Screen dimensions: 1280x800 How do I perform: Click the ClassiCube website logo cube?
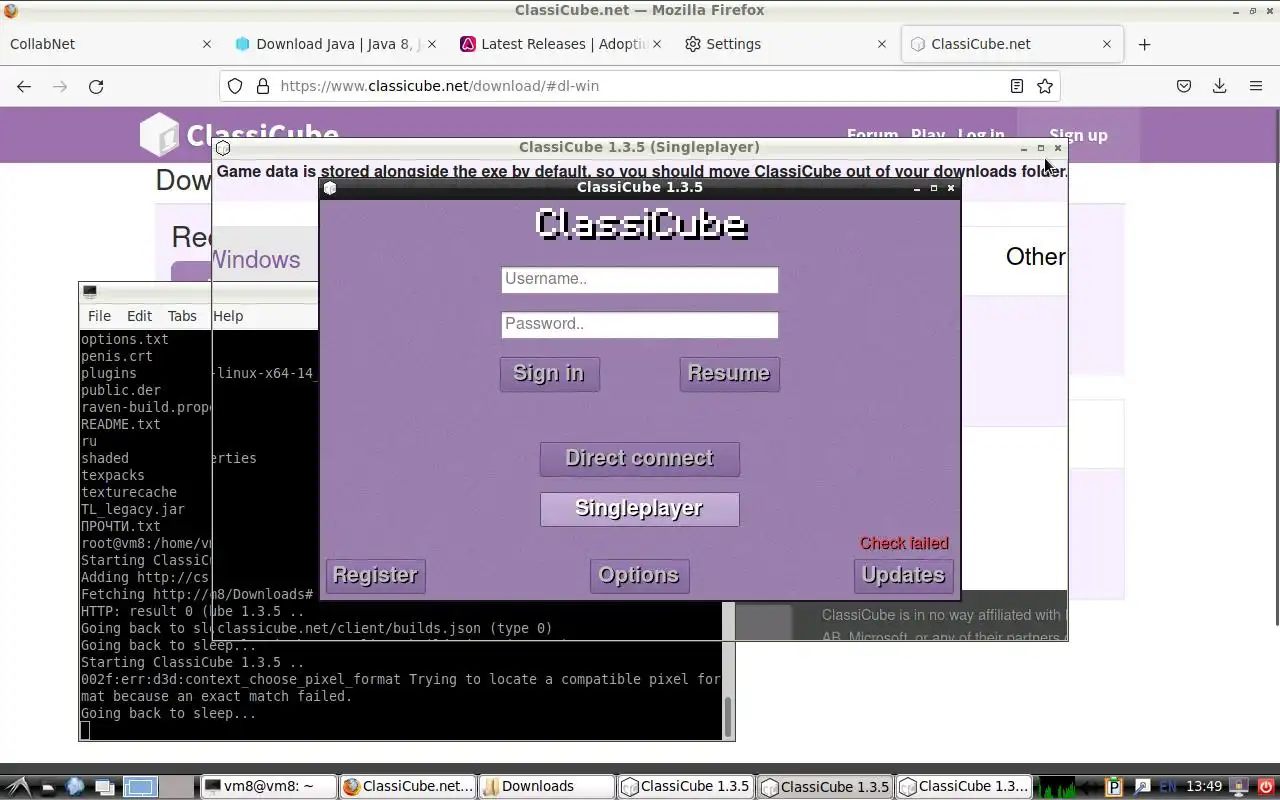pyautogui.click(x=158, y=134)
